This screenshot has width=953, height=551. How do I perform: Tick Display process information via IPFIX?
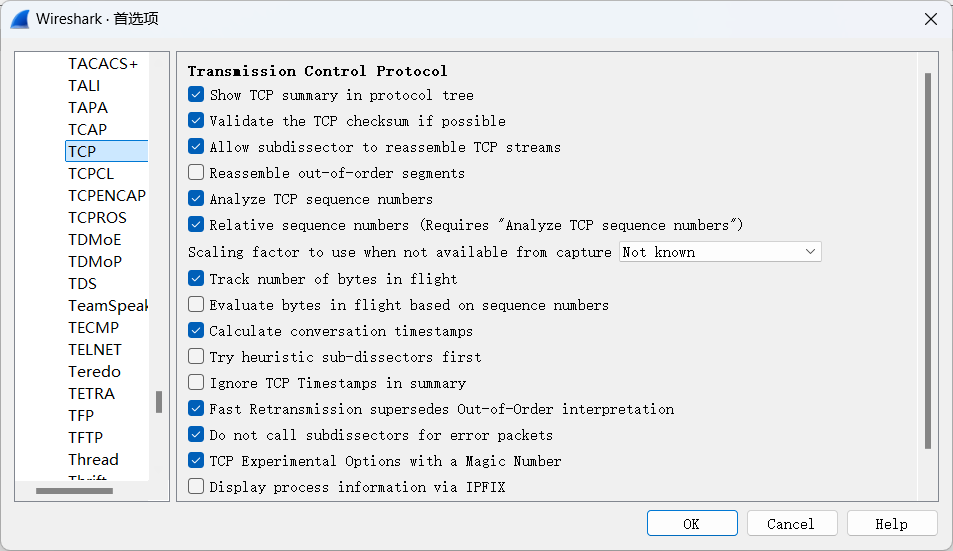click(196, 487)
